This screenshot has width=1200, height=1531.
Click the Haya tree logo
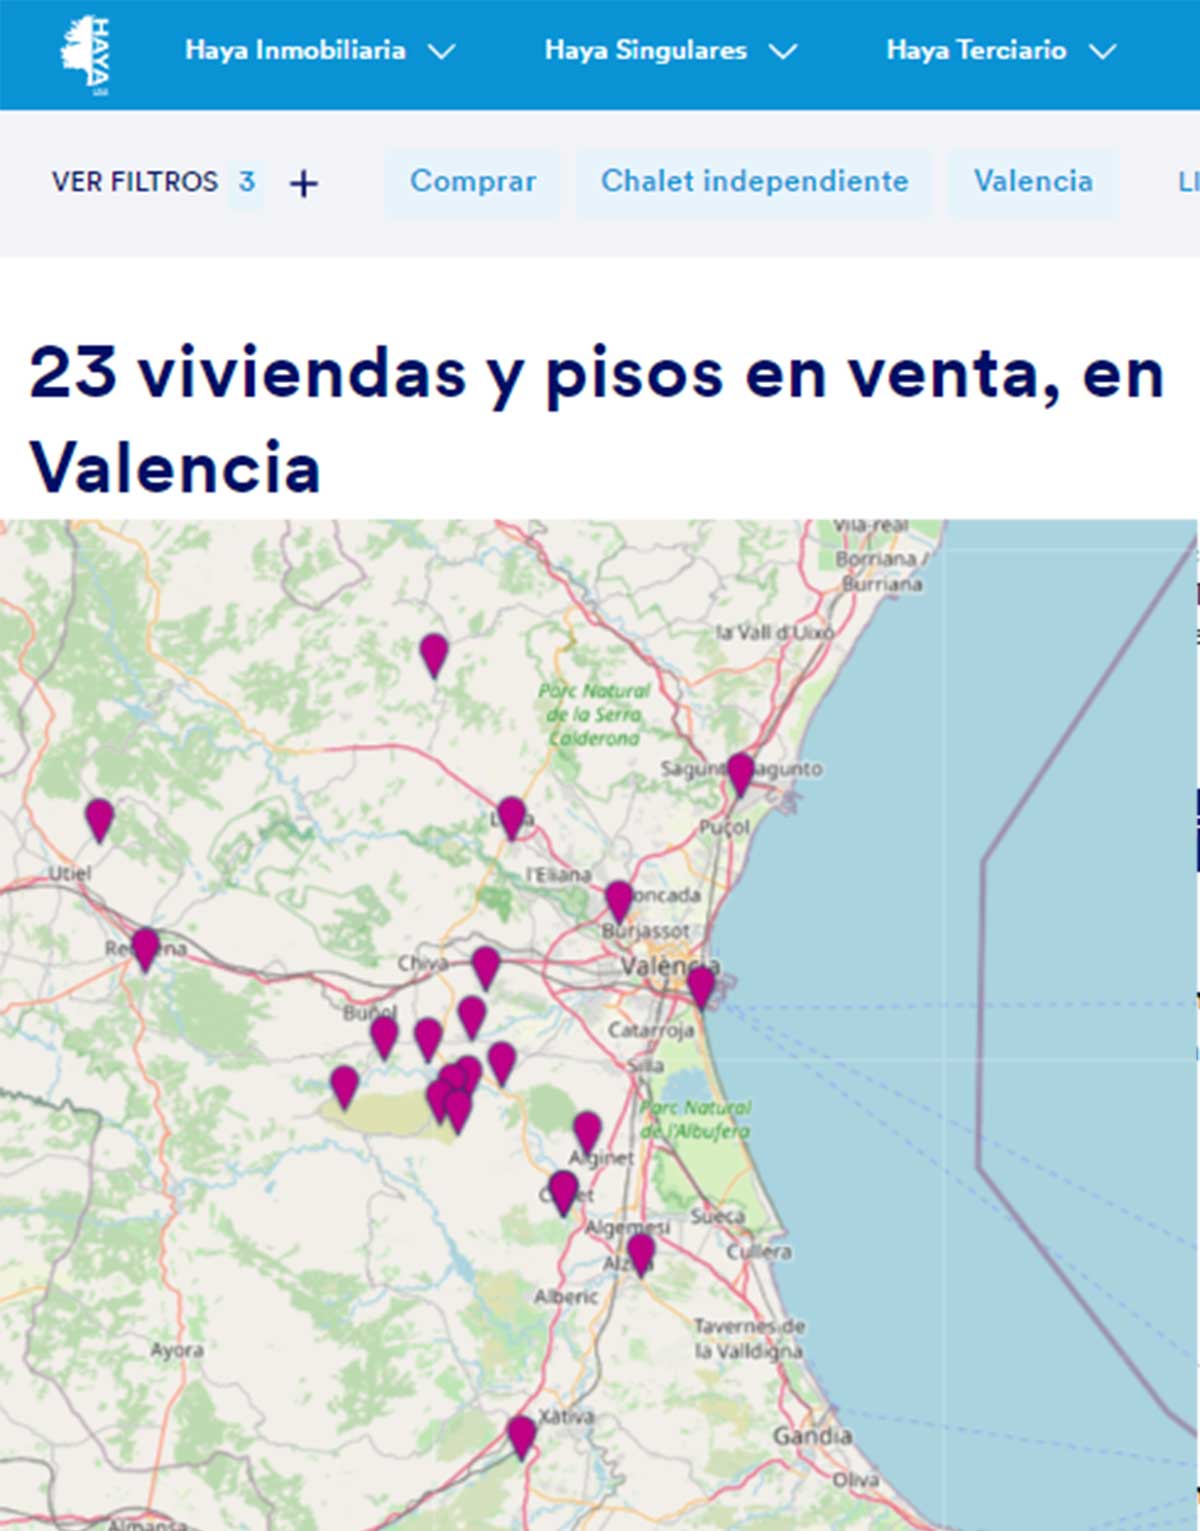pos(86,55)
